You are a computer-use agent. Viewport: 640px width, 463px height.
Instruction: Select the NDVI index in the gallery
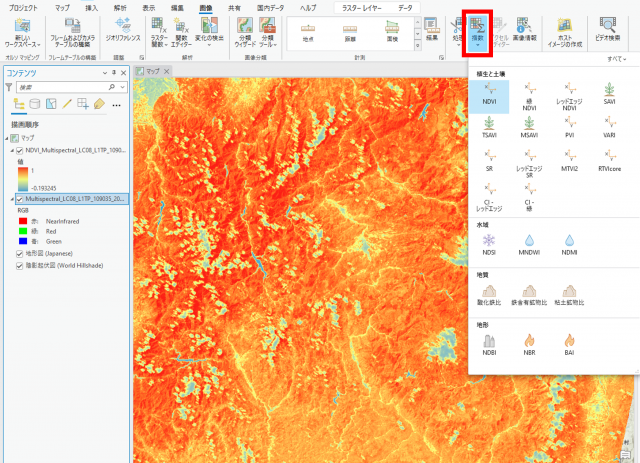pos(489,96)
